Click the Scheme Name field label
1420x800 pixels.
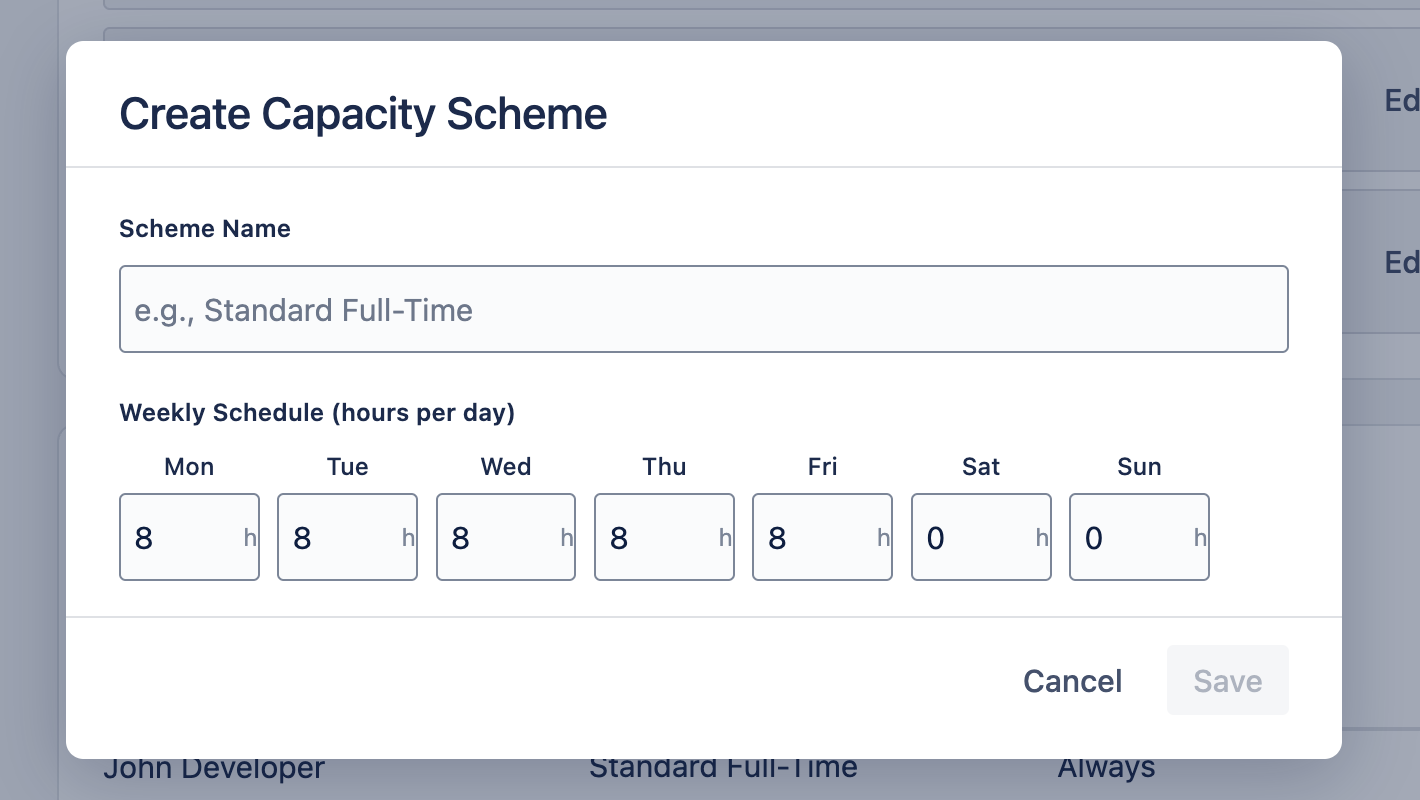click(x=204, y=228)
